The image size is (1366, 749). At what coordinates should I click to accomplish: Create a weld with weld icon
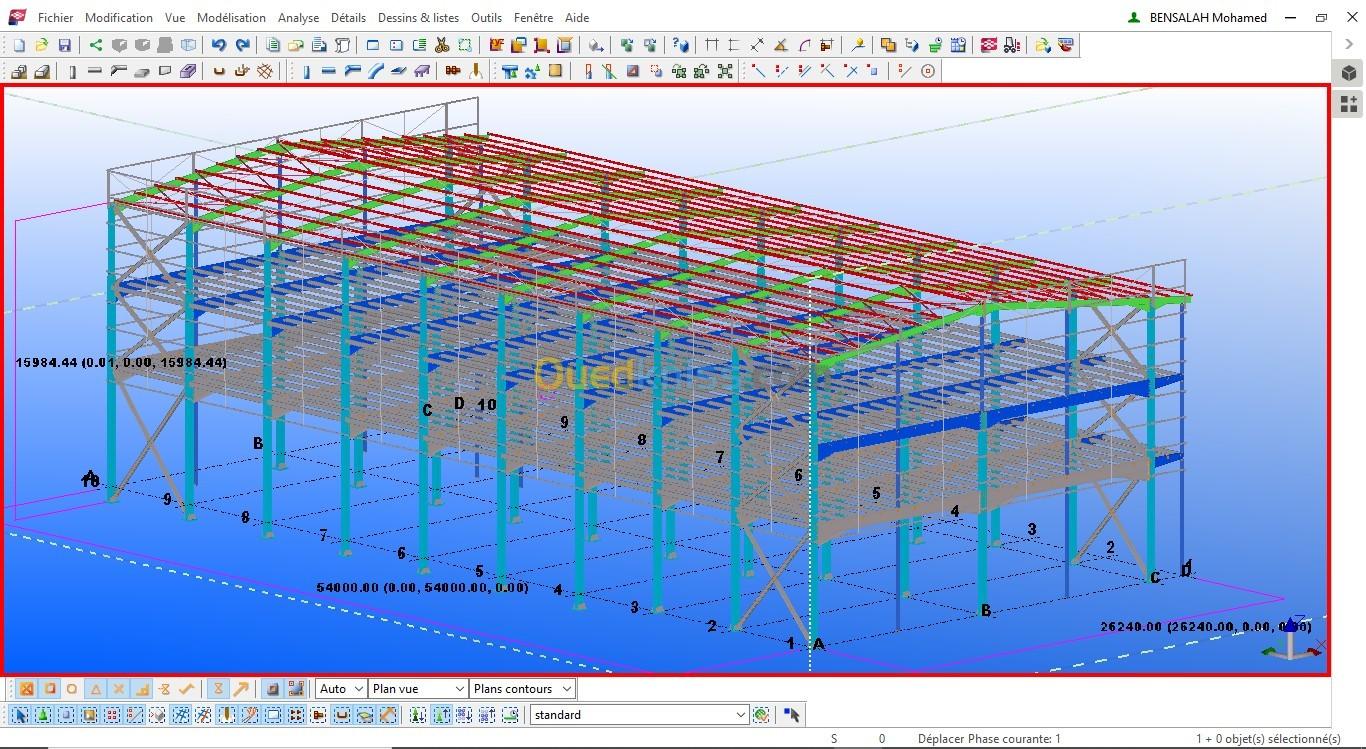click(475, 71)
